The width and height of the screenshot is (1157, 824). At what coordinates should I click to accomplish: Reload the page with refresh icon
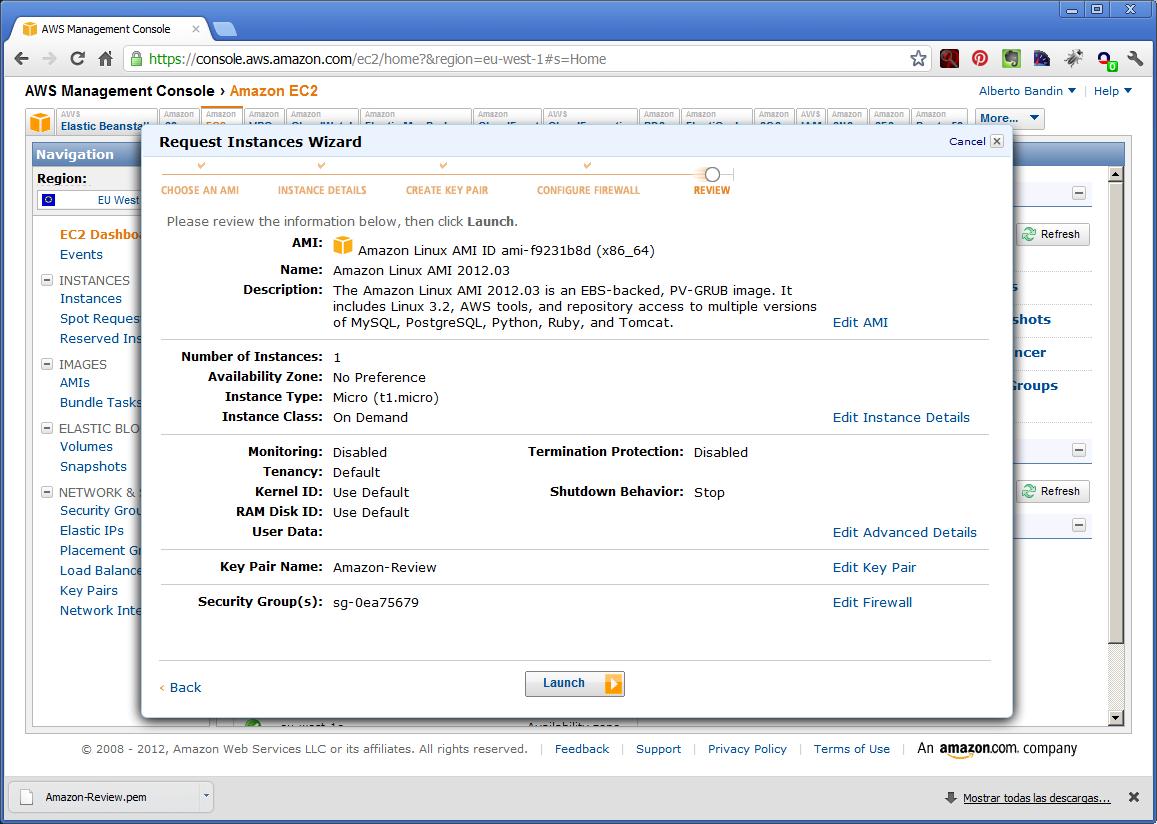[77, 59]
